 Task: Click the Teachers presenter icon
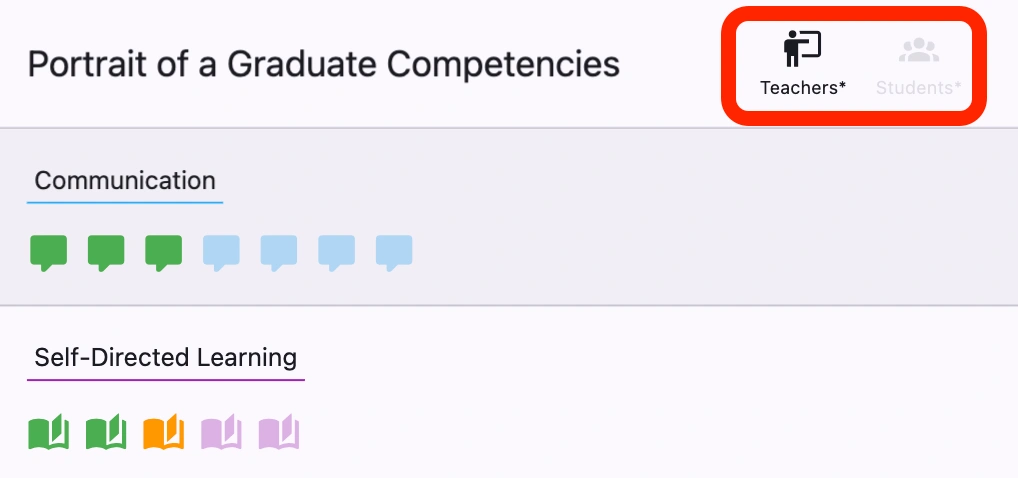click(802, 50)
